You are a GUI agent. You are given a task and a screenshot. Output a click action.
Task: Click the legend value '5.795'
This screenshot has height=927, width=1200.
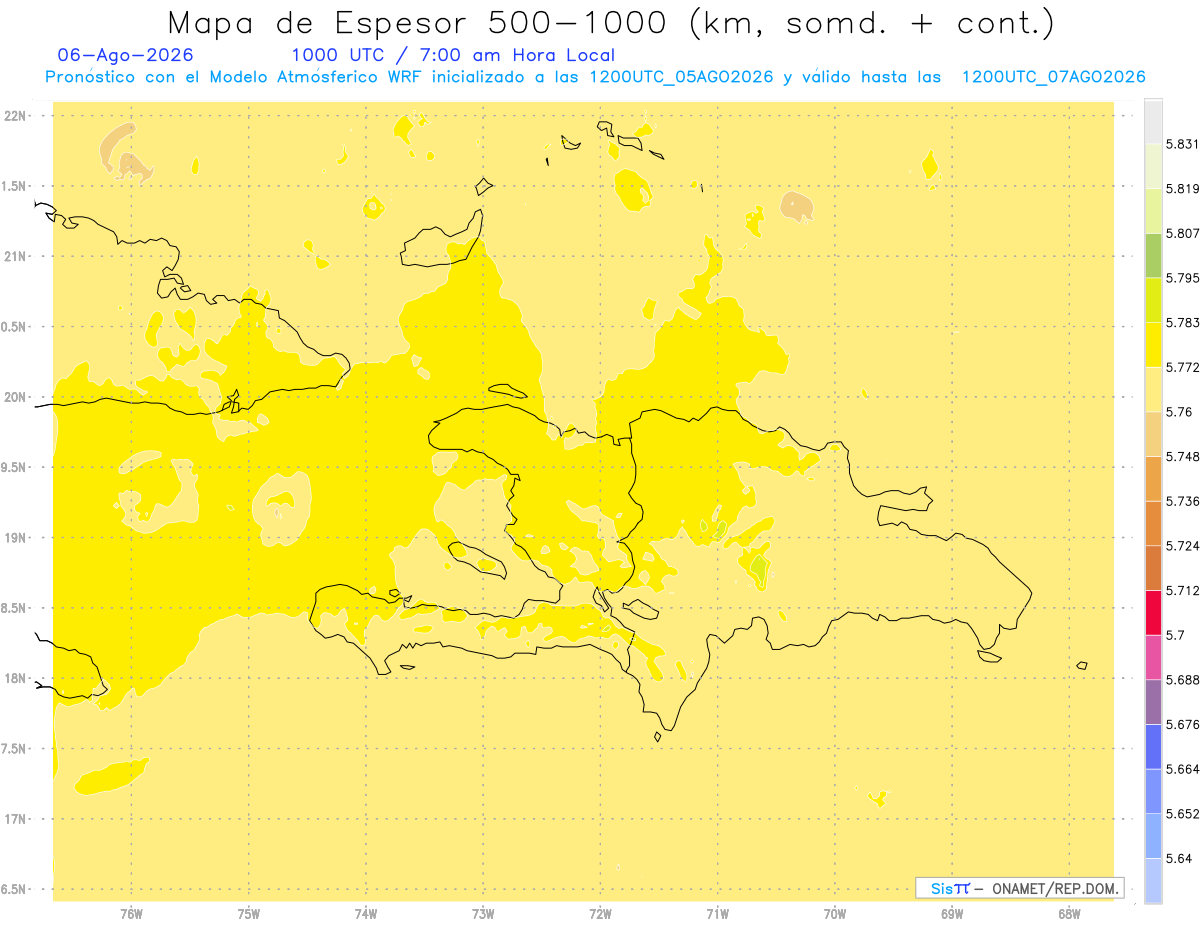1182,278
